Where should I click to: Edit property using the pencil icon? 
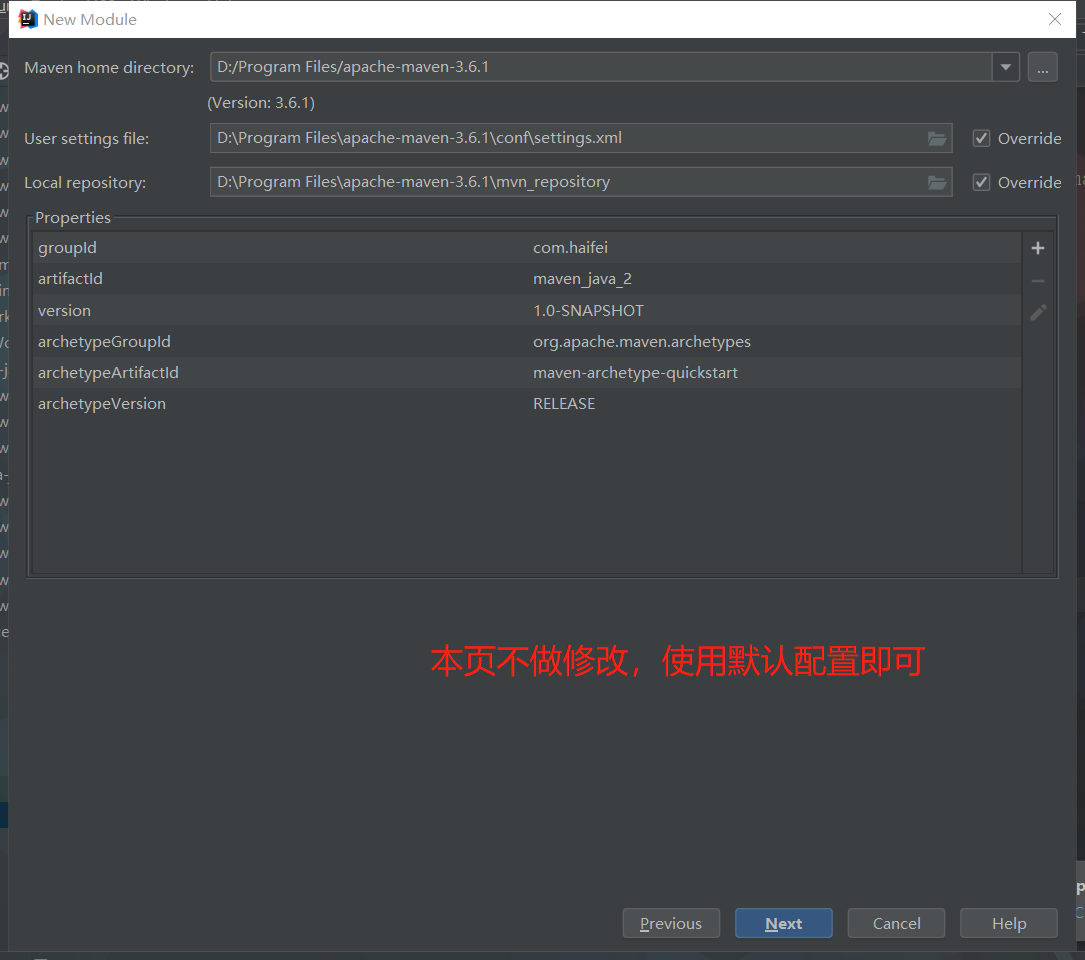click(x=1038, y=313)
